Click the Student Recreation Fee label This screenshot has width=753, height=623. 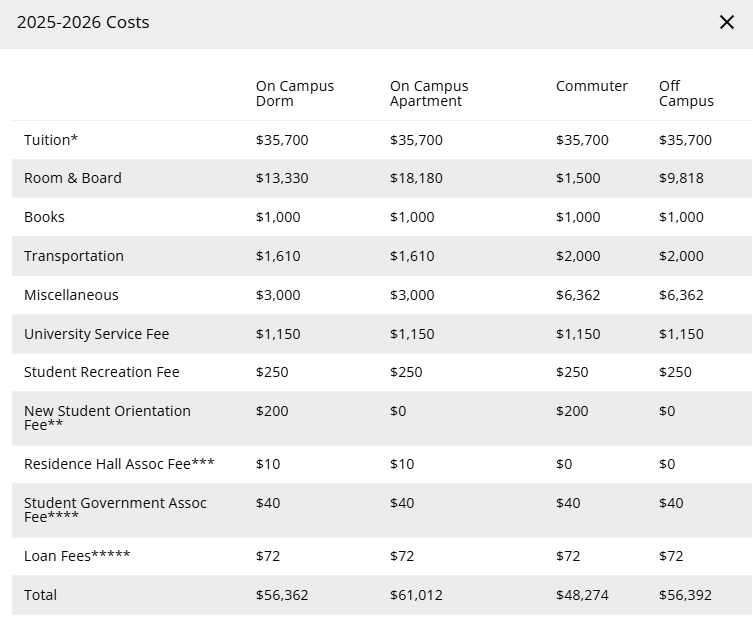(x=102, y=372)
